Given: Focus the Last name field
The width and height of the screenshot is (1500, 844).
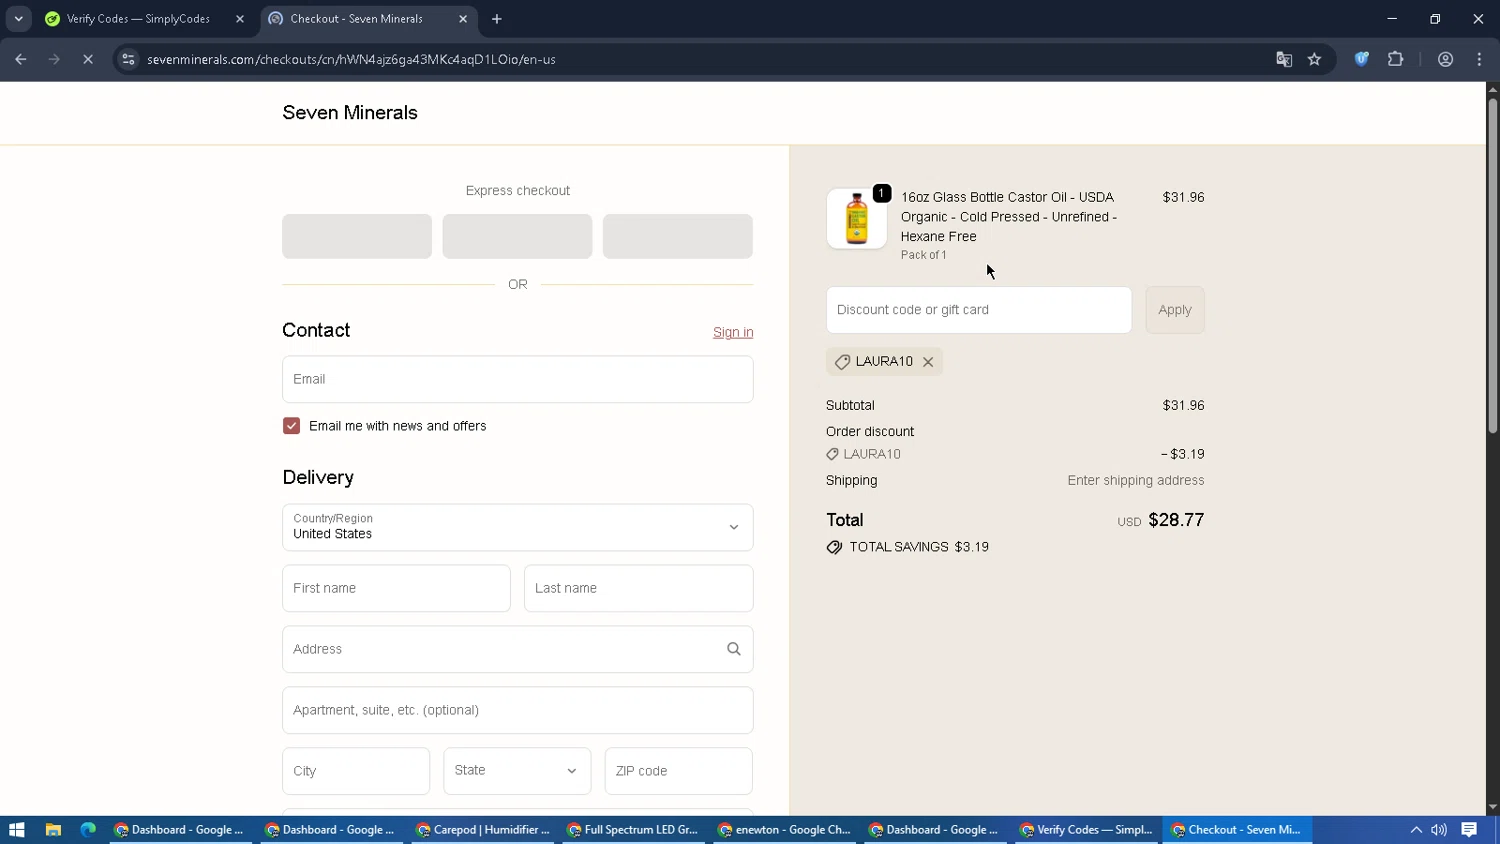Looking at the screenshot, I should click(x=638, y=588).
